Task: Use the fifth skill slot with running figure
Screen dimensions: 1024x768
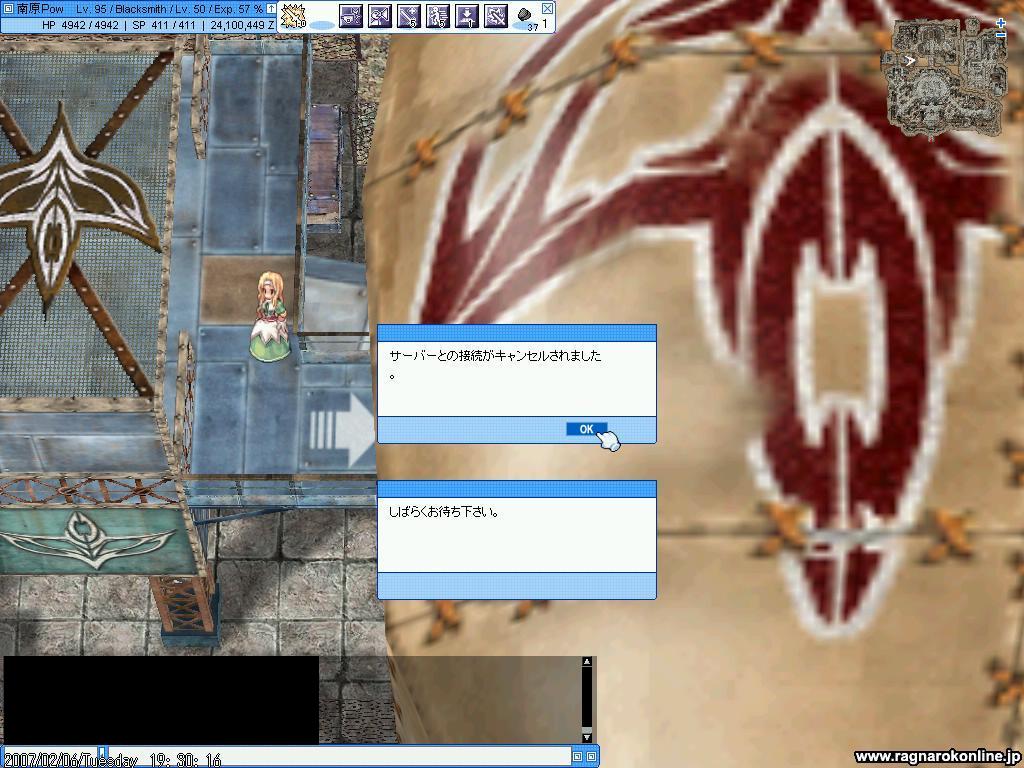Action: (x=438, y=16)
